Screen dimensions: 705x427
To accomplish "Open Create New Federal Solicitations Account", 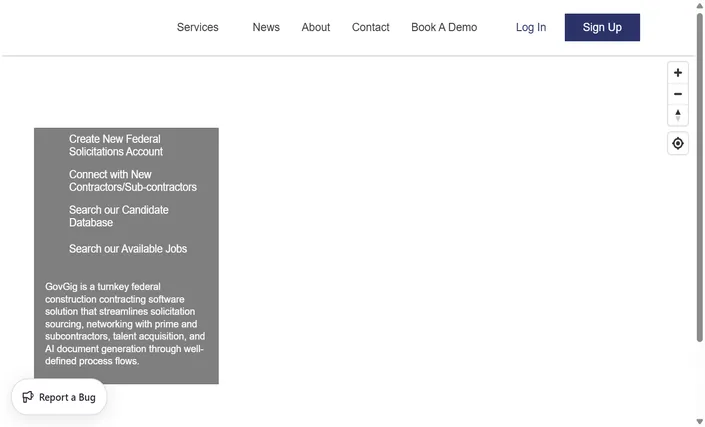I will (x=116, y=145).
